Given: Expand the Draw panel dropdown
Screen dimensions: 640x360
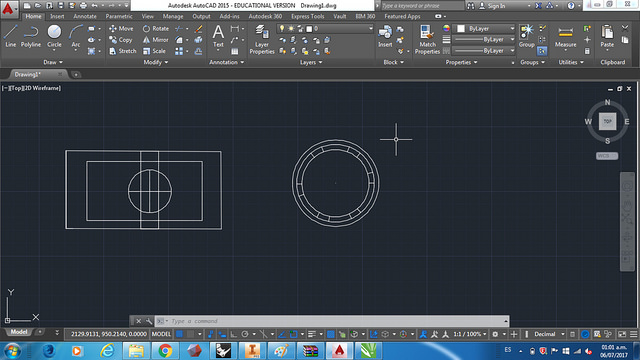Looking at the screenshot, I should [53, 62].
